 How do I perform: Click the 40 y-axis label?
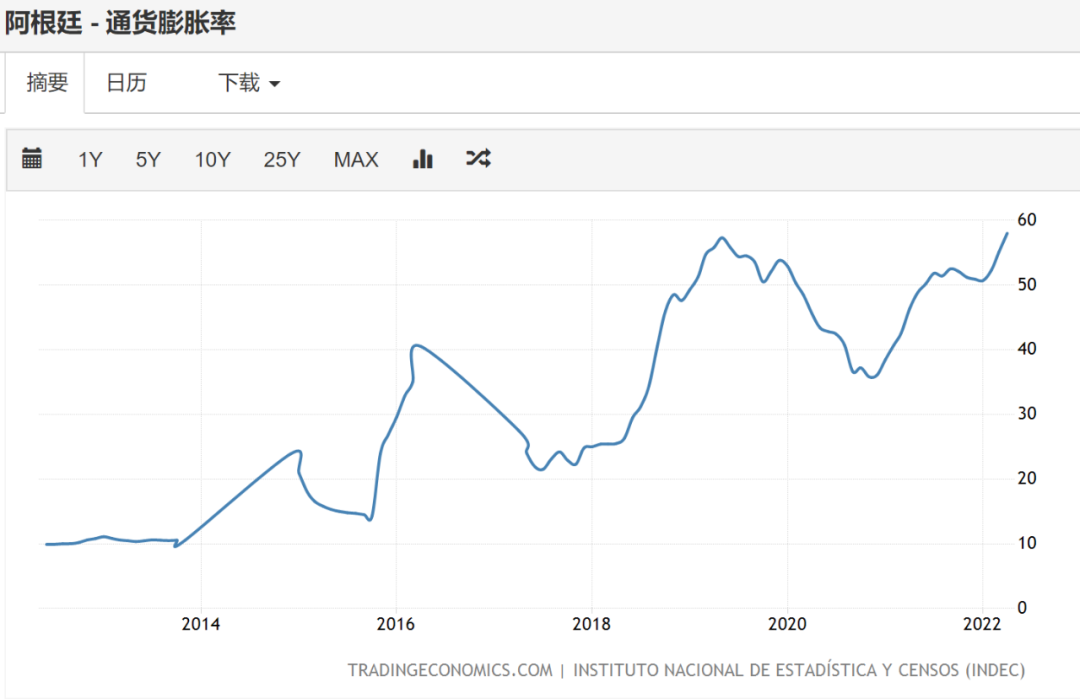coord(1026,349)
